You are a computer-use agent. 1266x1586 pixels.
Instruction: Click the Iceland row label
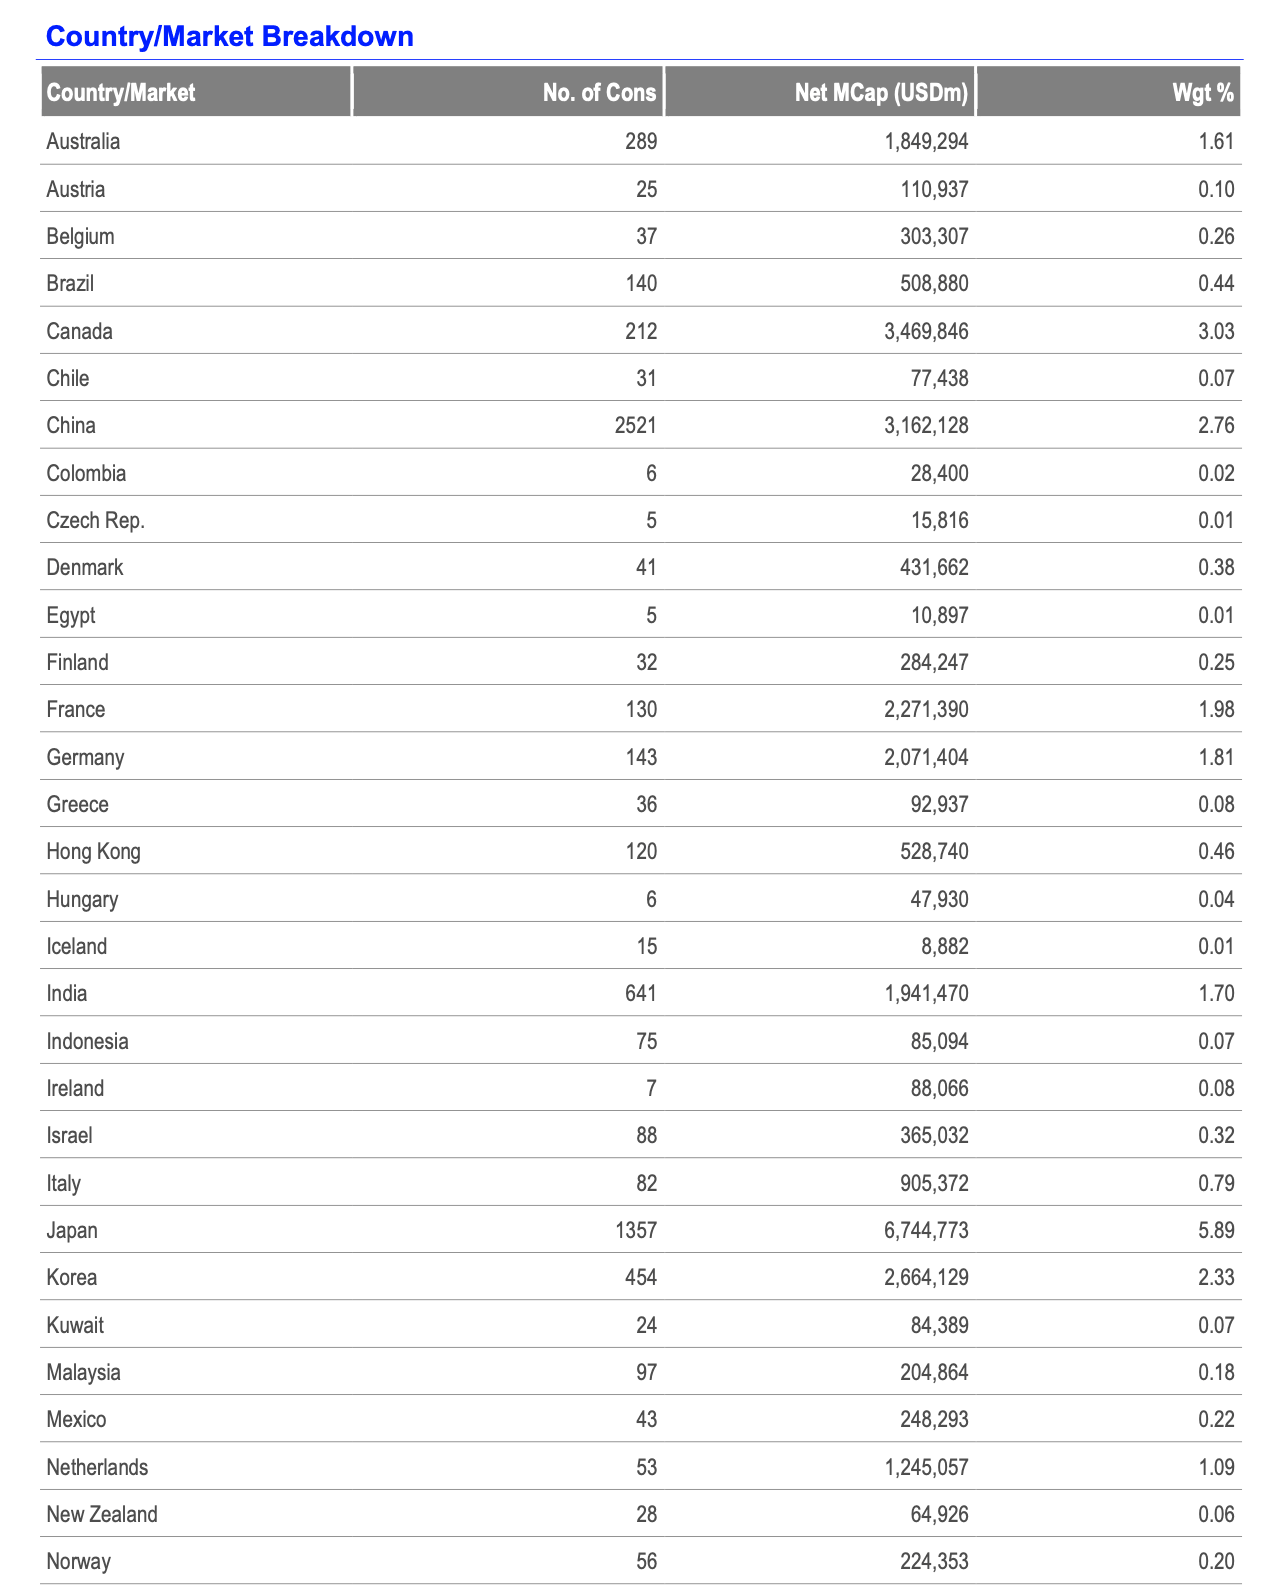coord(76,946)
